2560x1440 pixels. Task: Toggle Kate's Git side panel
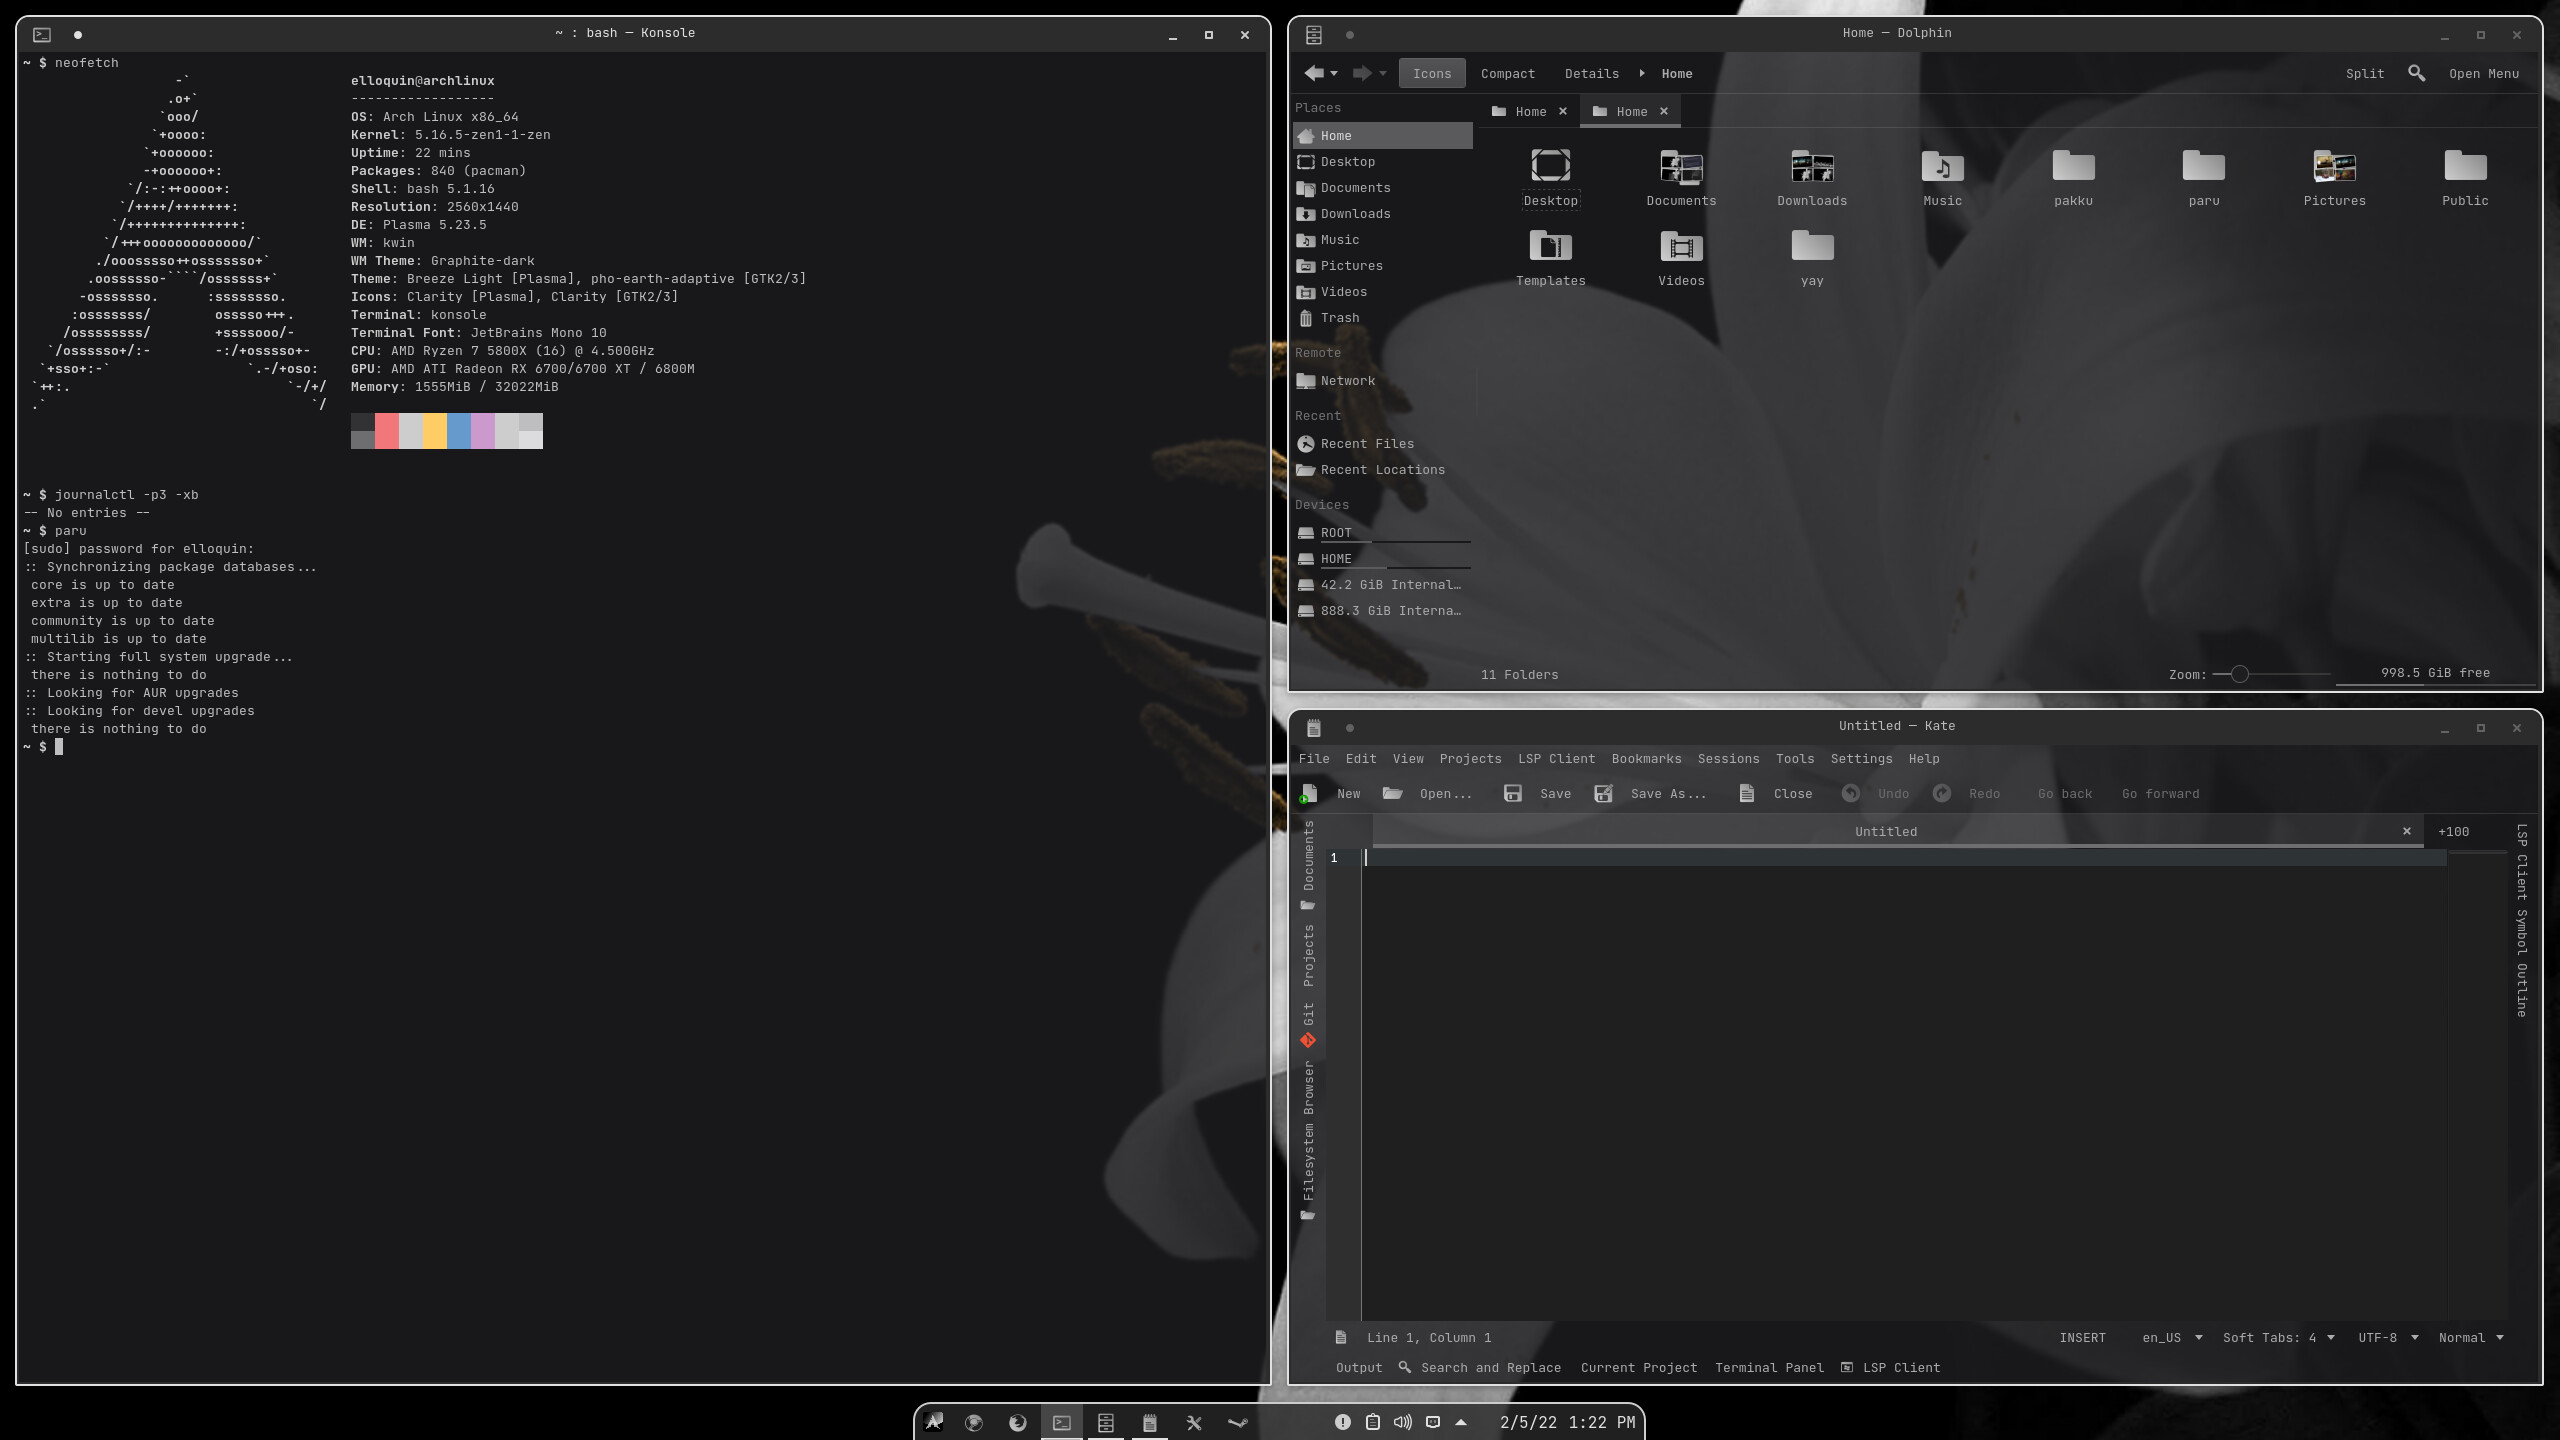pos(1308,1025)
